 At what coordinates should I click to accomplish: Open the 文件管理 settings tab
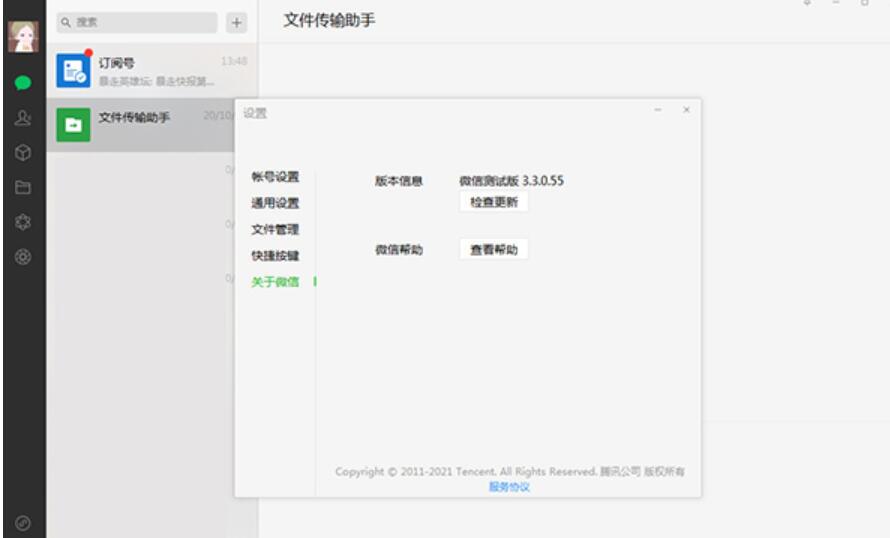(275, 229)
